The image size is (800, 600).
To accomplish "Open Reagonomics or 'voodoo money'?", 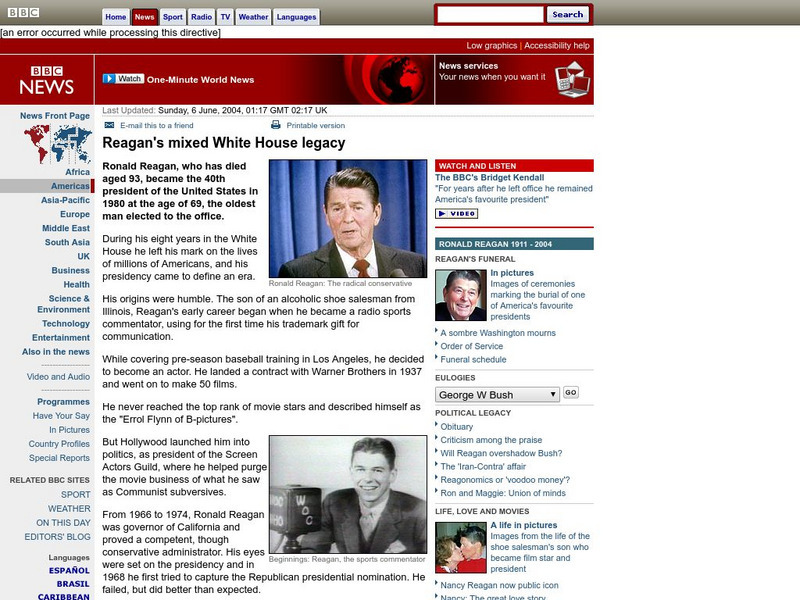I will coord(505,480).
